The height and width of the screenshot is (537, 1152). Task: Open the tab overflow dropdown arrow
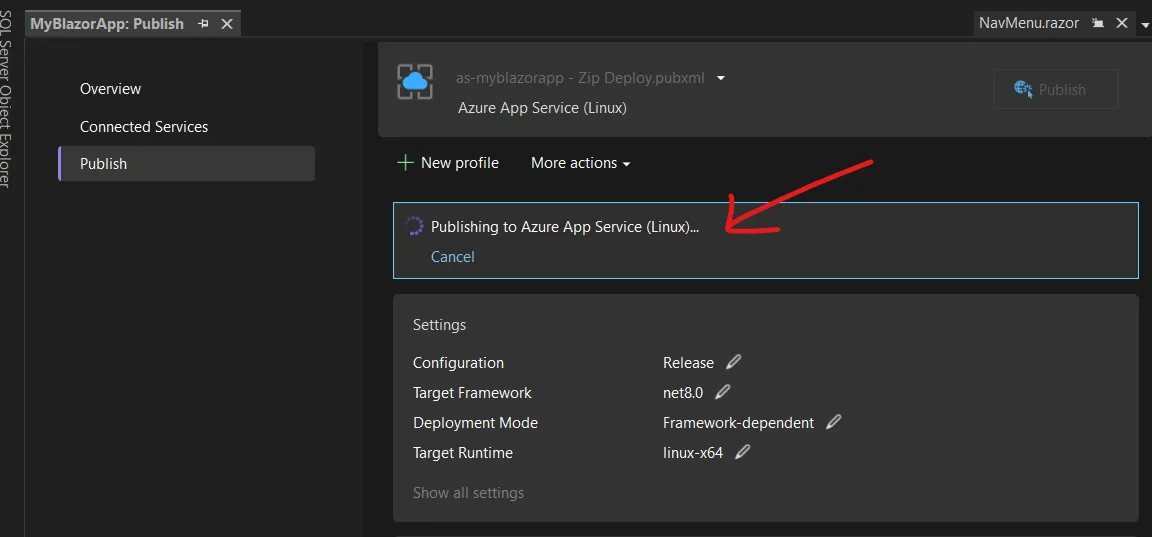(1145, 25)
